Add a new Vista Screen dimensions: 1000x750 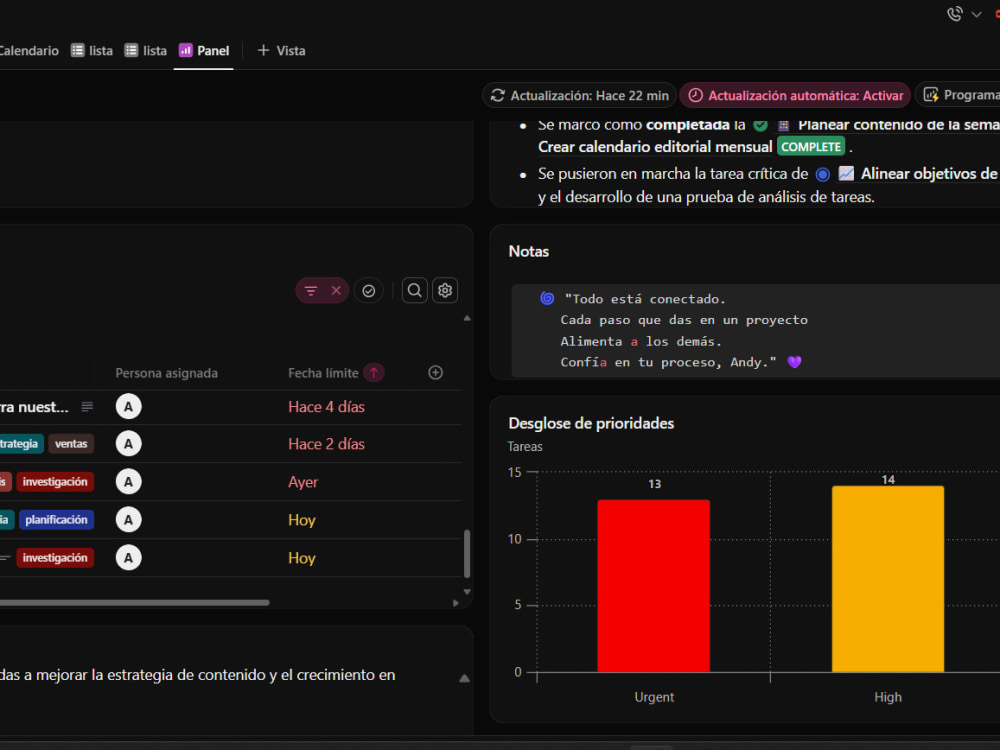click(281, 50)
